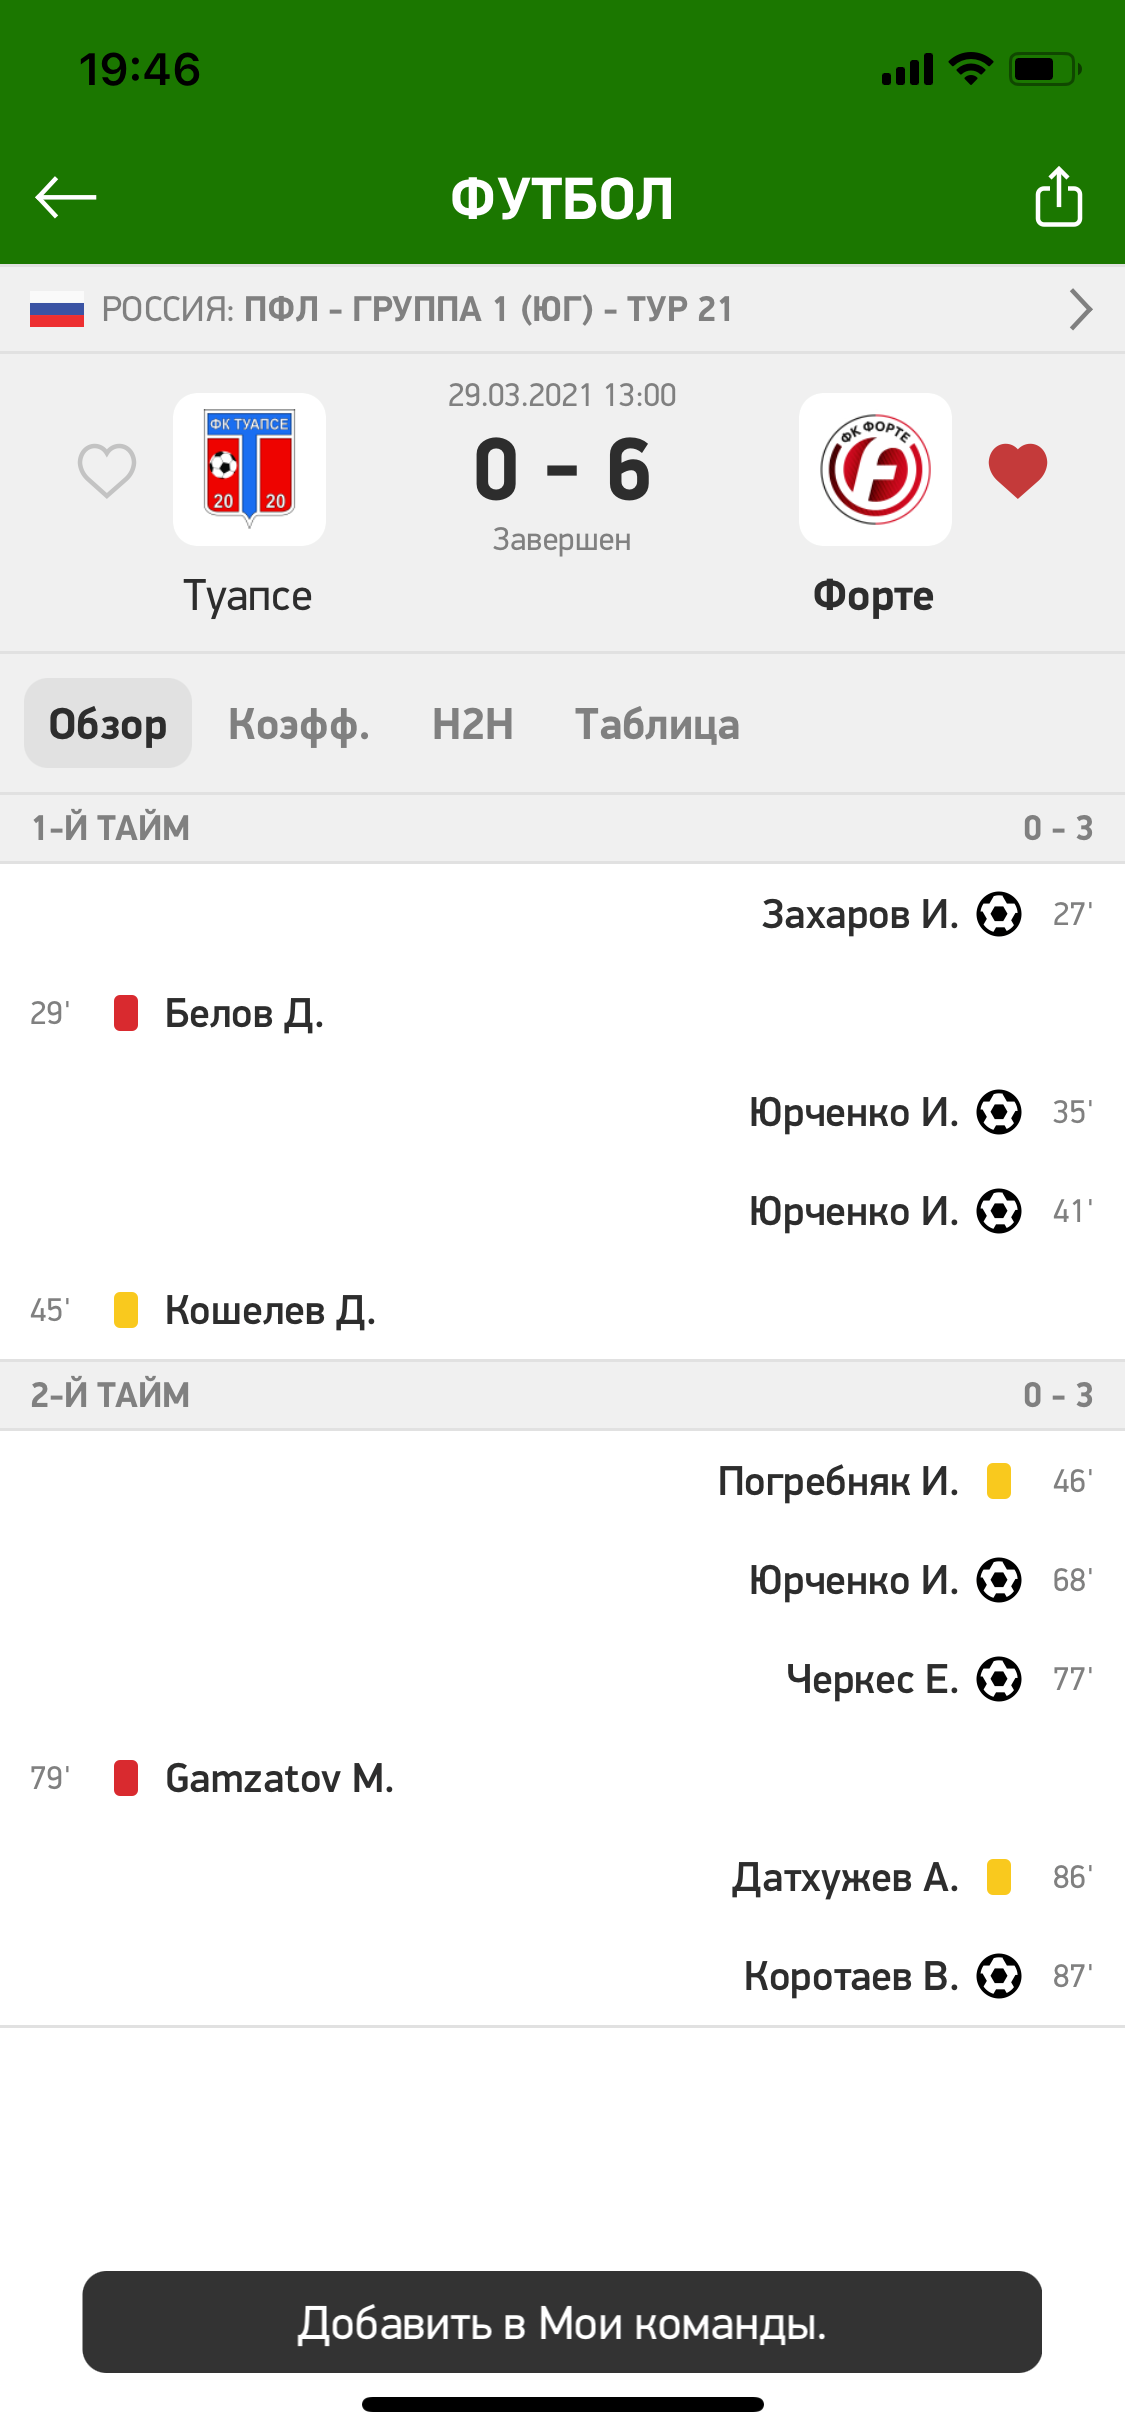Unfavorite Форте via the red heart
The width and height of the screenshot is (1125, 2436).
[1017, 470]
